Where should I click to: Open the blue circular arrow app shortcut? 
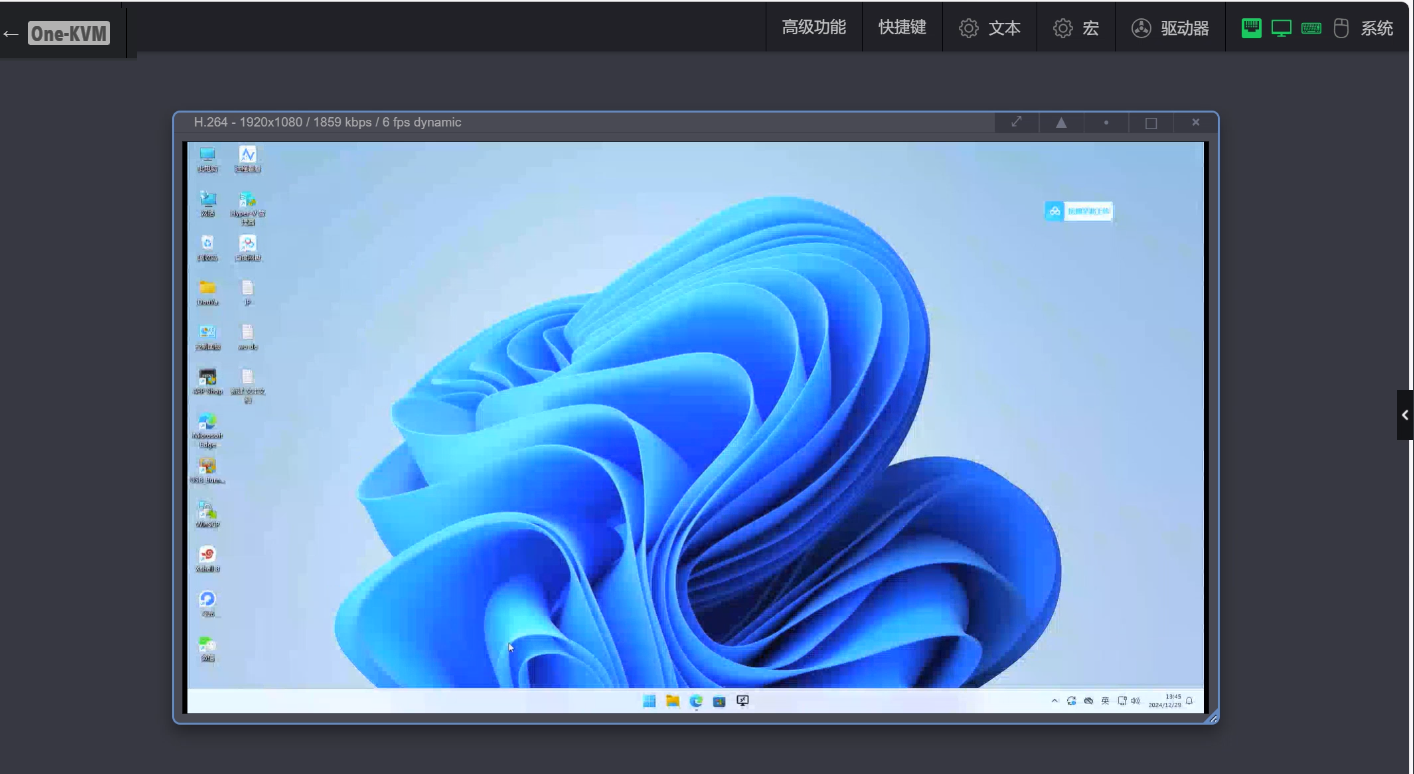pyautogui.click(x=207, y=603)
